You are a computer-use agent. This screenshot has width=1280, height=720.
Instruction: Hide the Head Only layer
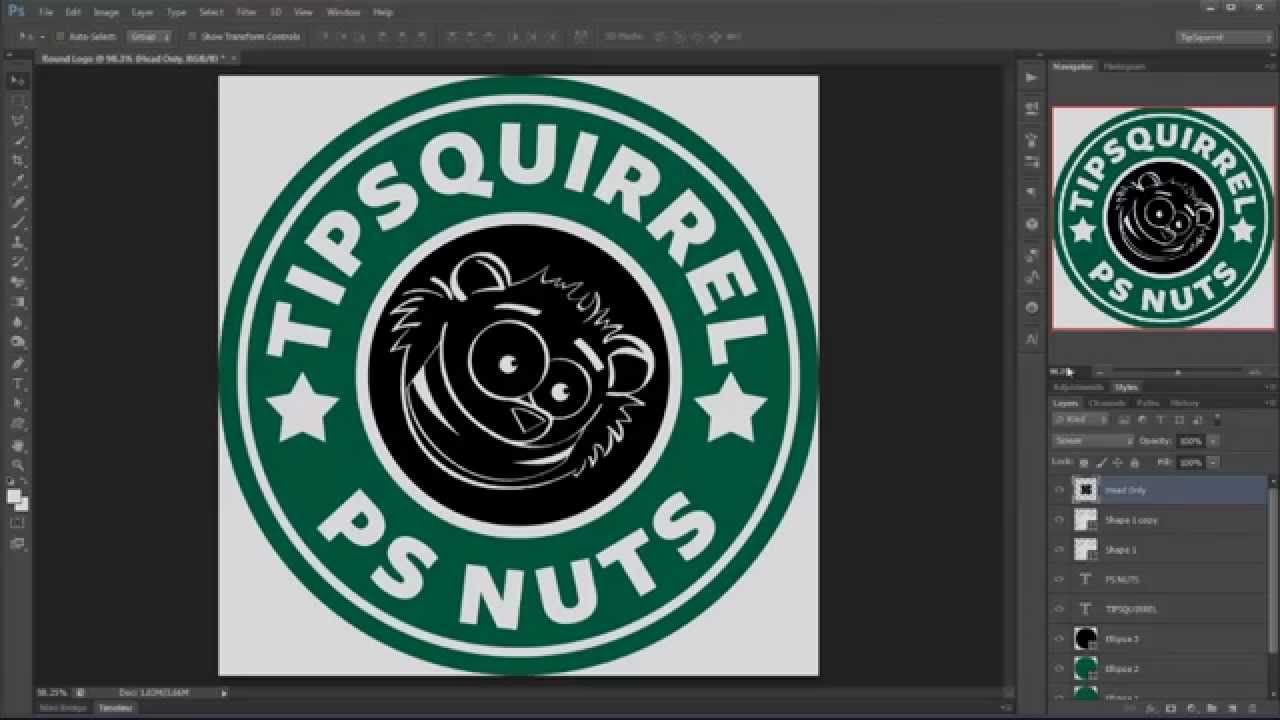1060,490
